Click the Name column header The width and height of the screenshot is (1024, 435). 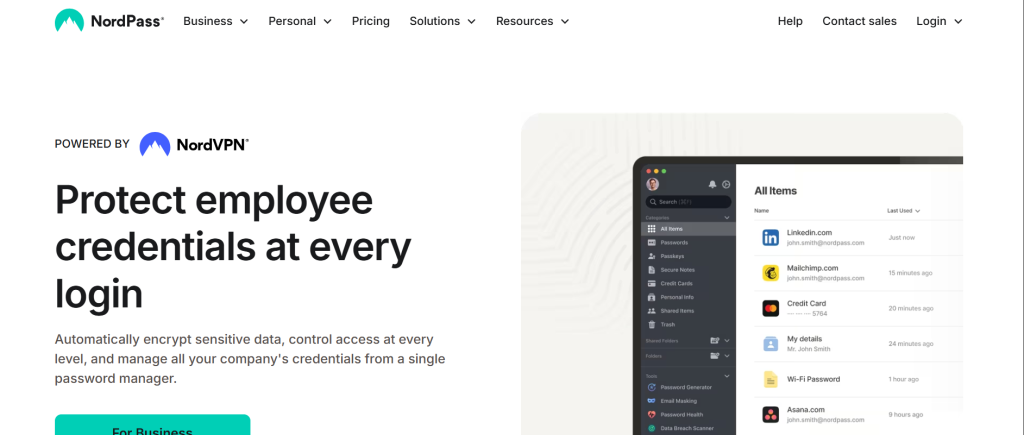(x=761, y=211)
